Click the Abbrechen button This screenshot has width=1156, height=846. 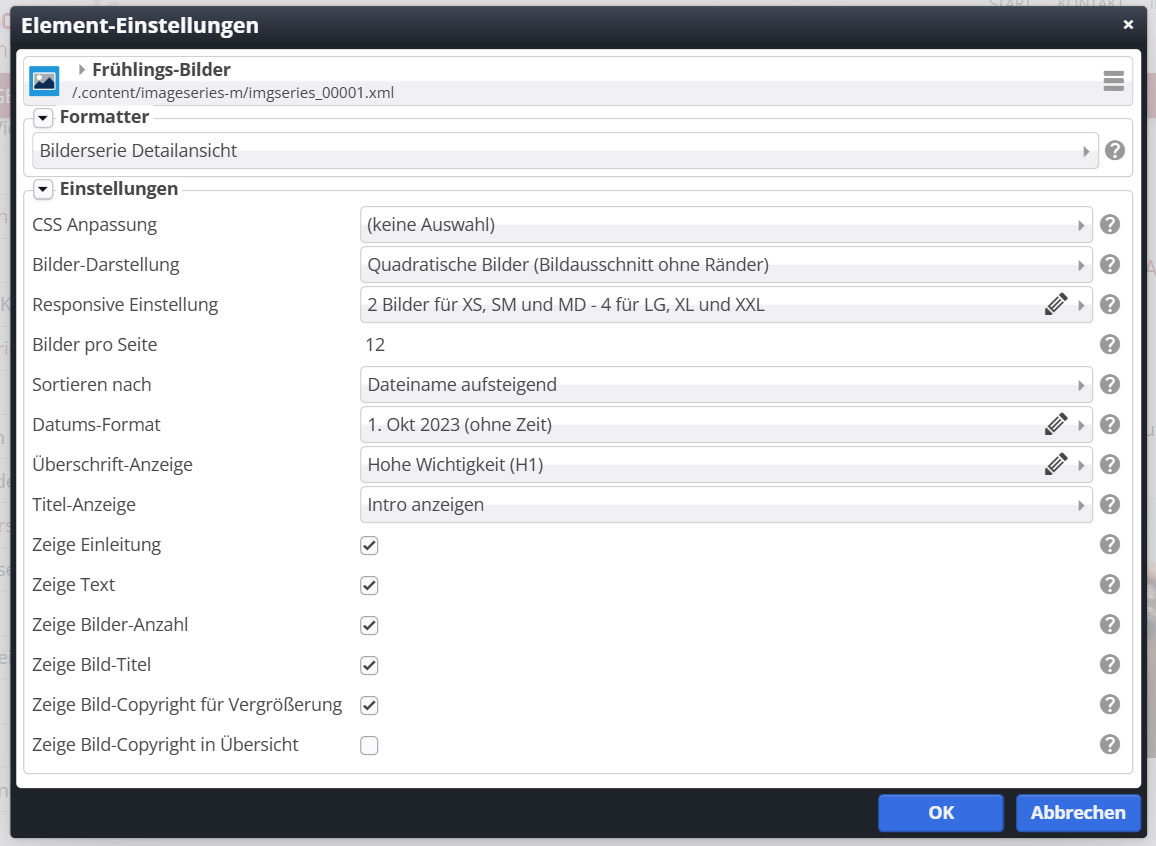pyautogui.click(x=1078, y=813)
